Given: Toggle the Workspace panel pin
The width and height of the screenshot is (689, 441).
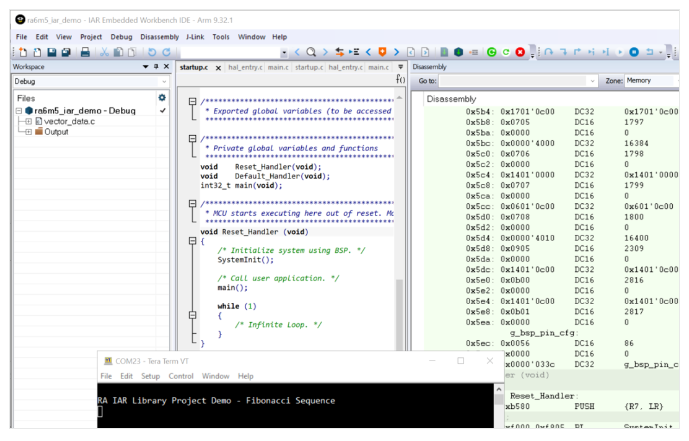Looking at the screenshot, I should tap(156, 66).
